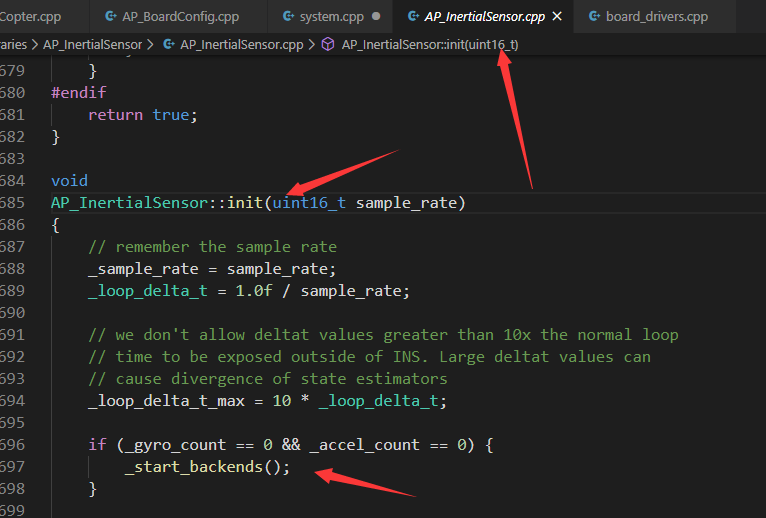Click the C++ file icon on AP_BoardConfig.cpp tab
766x518 pixels.
(111, 16)
